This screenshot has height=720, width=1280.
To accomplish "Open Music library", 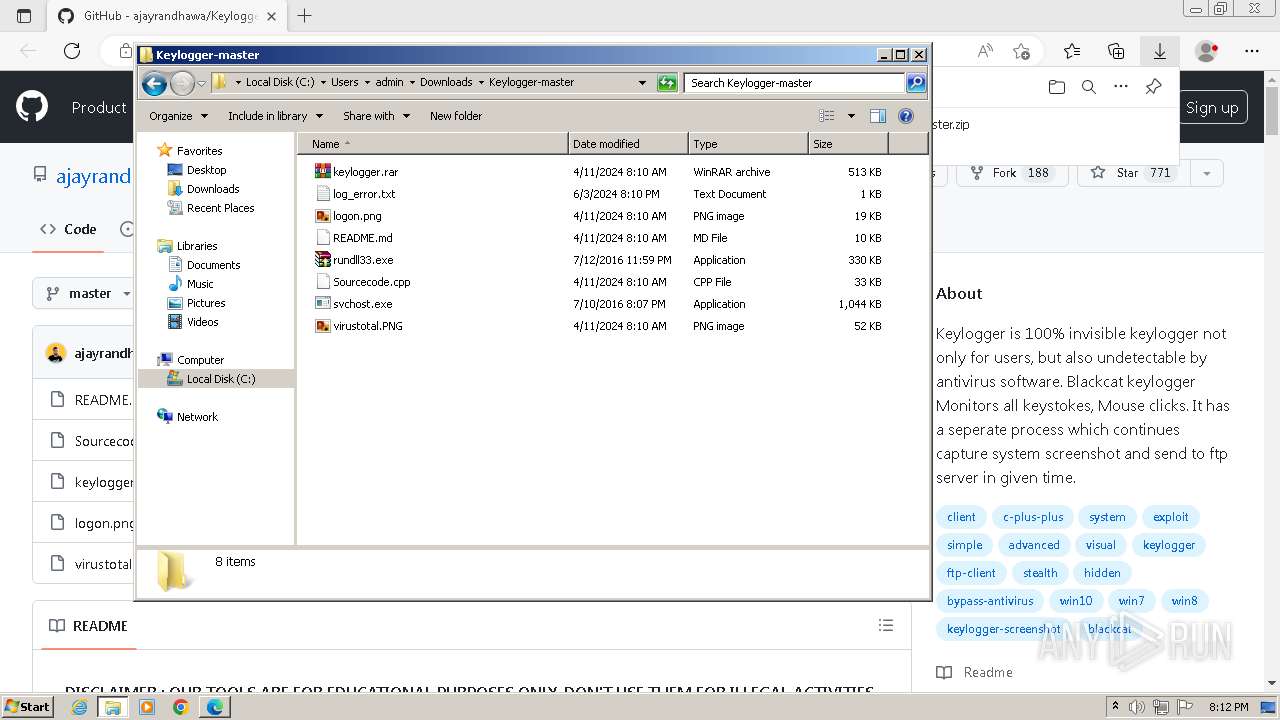I will click(200, 284).
